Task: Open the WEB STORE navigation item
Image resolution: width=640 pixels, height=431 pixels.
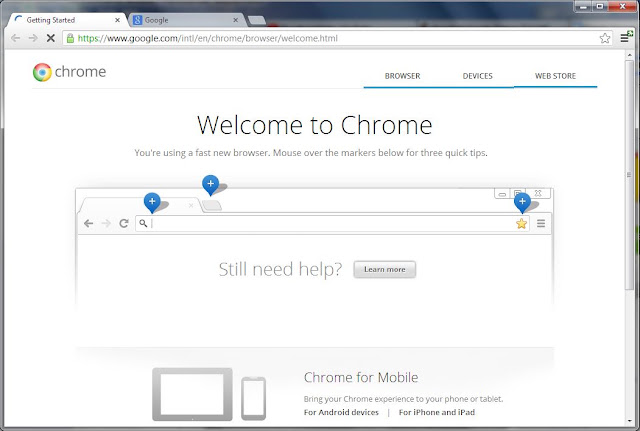Action: [x=556, y=76]
